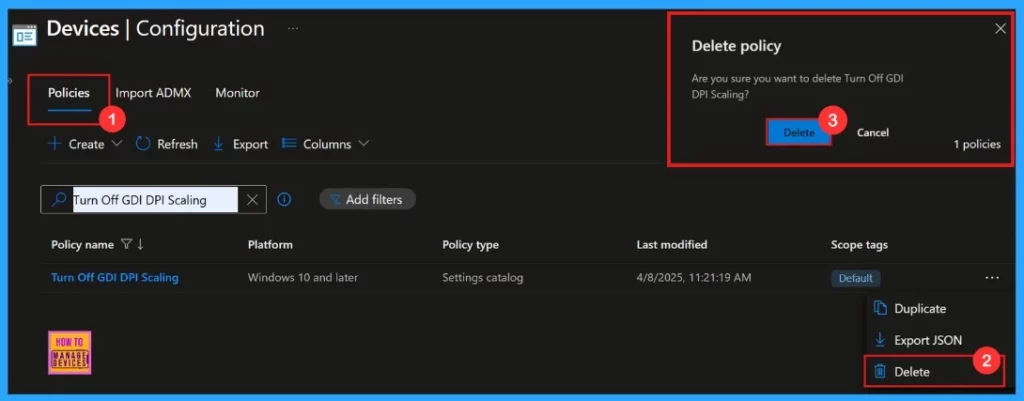Image resolution: width=1024 pixels, height=401 pixels.
Task: Click the Duplicate copy icon
Action: tap(880, 308)
